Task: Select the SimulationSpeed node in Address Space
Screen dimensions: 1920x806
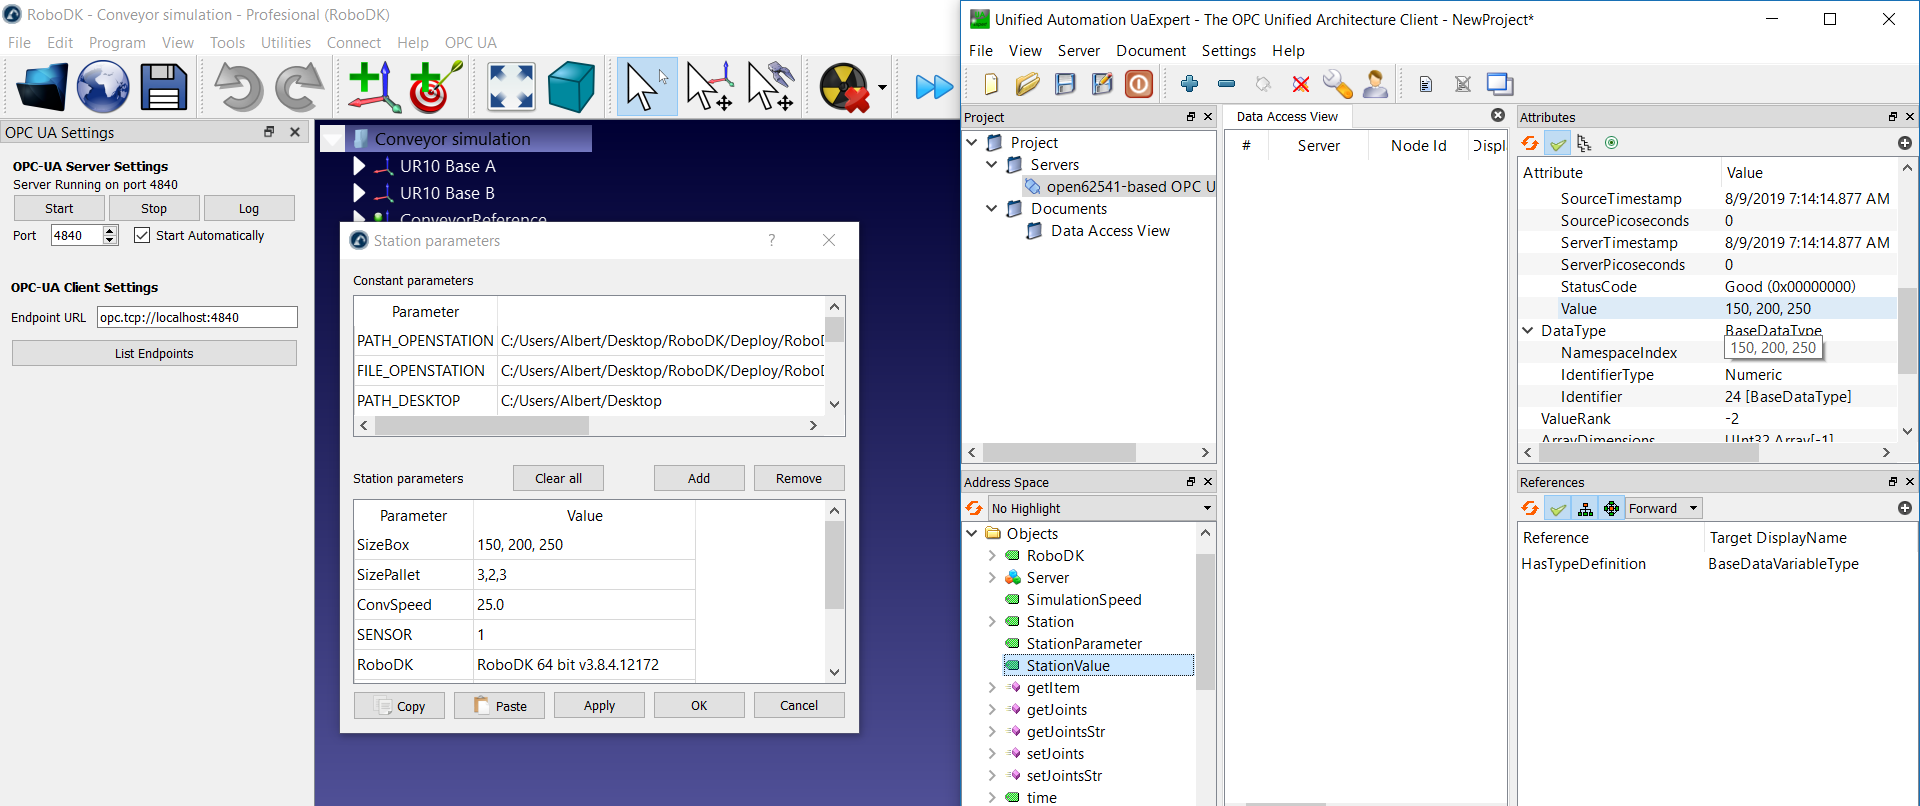Action: click(x=1083, y=600)
